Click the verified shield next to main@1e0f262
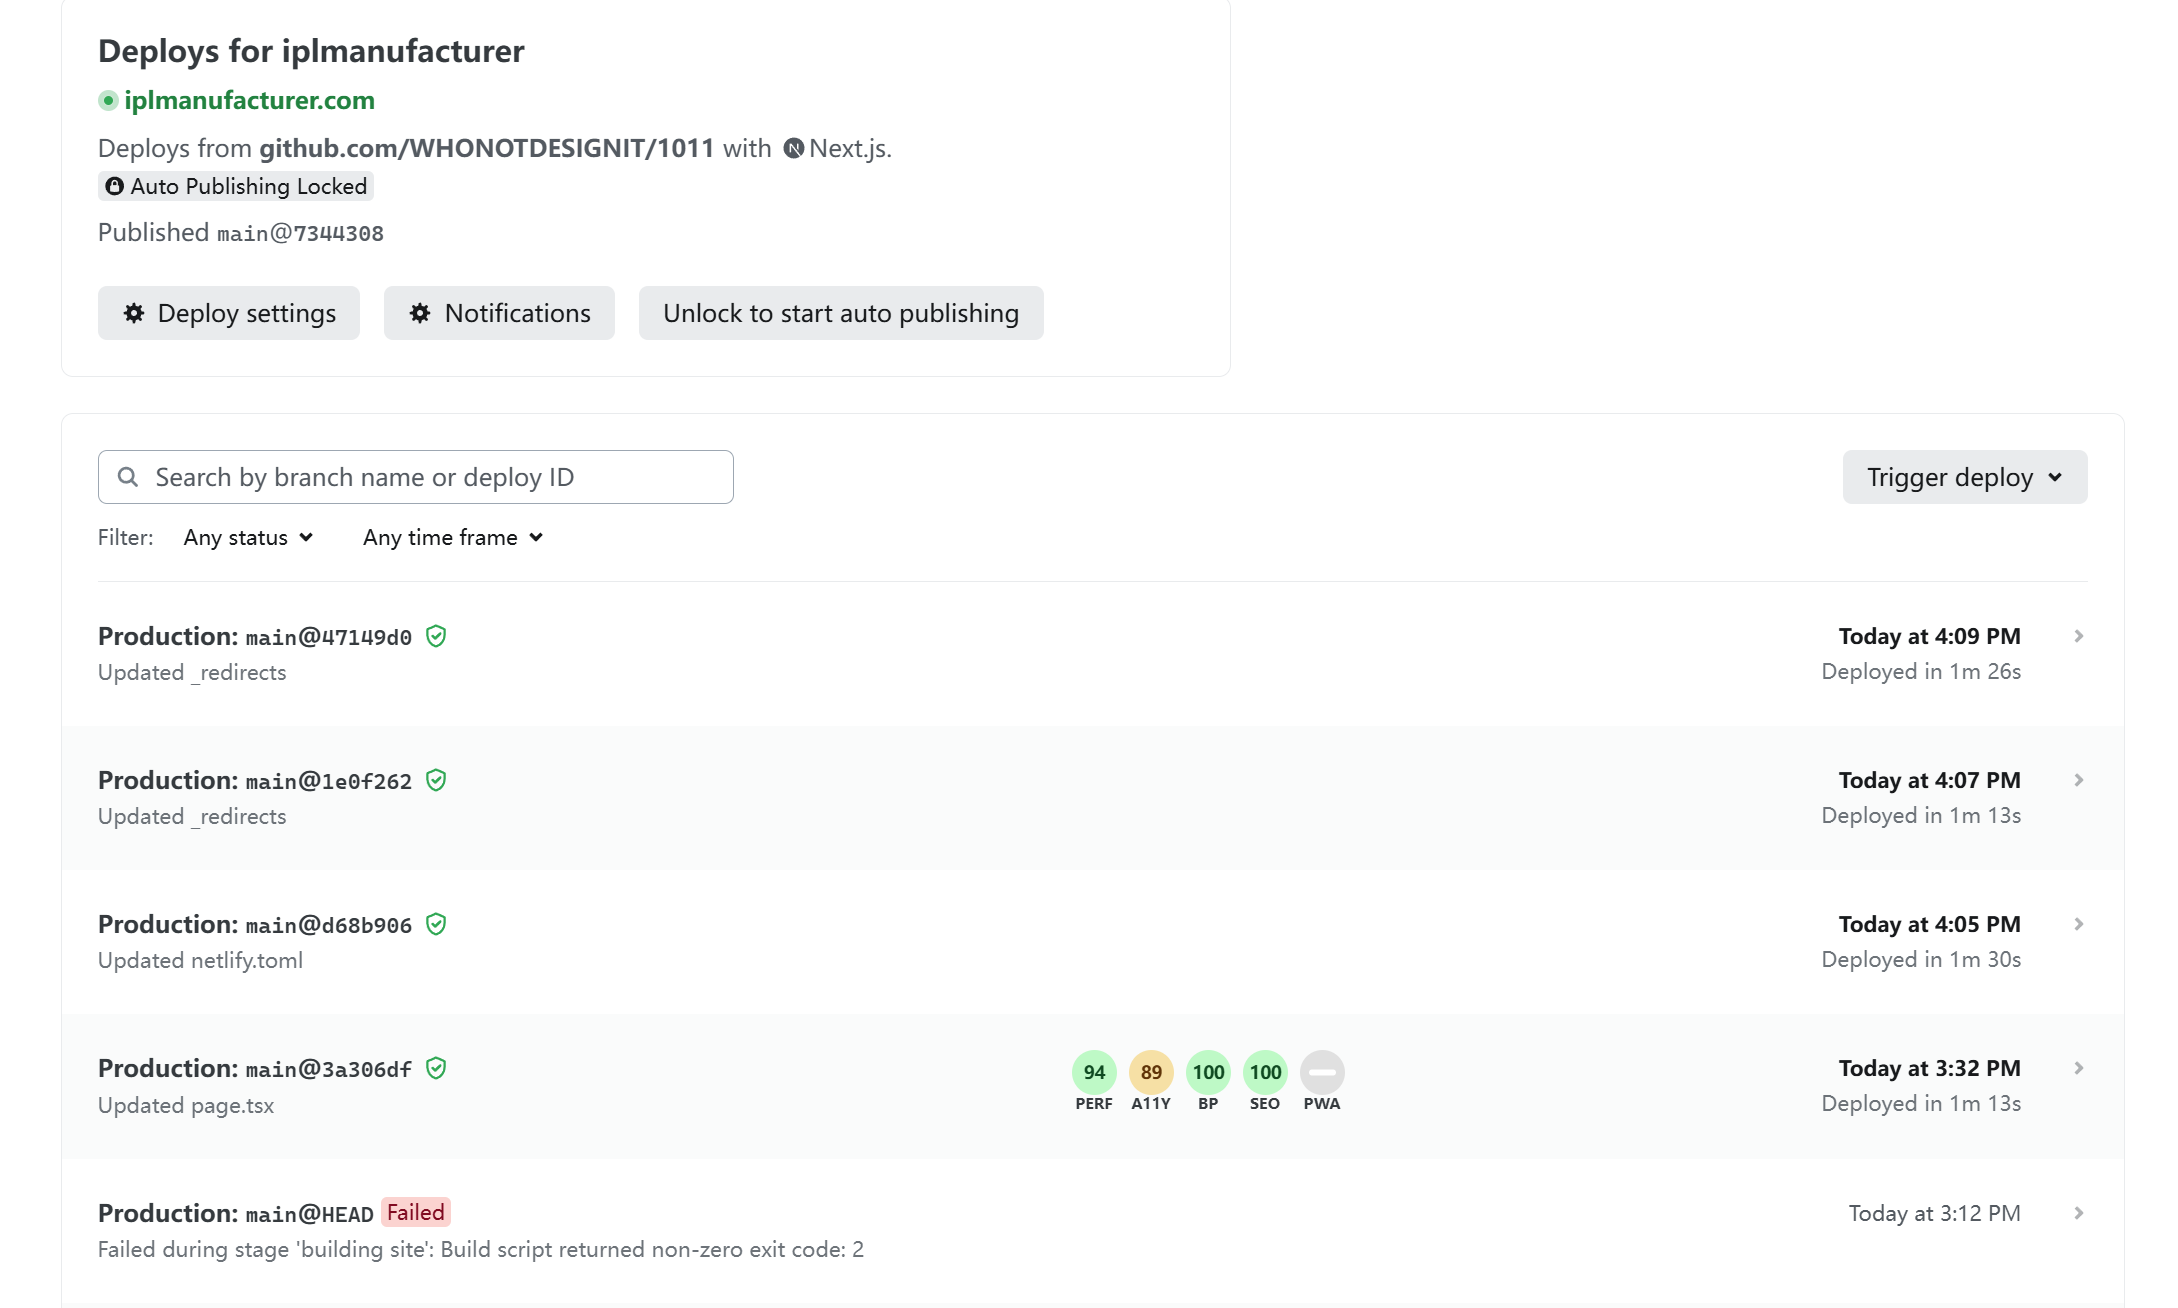The height and width of the screenshot is (1308, 2178). pos(436,780)
